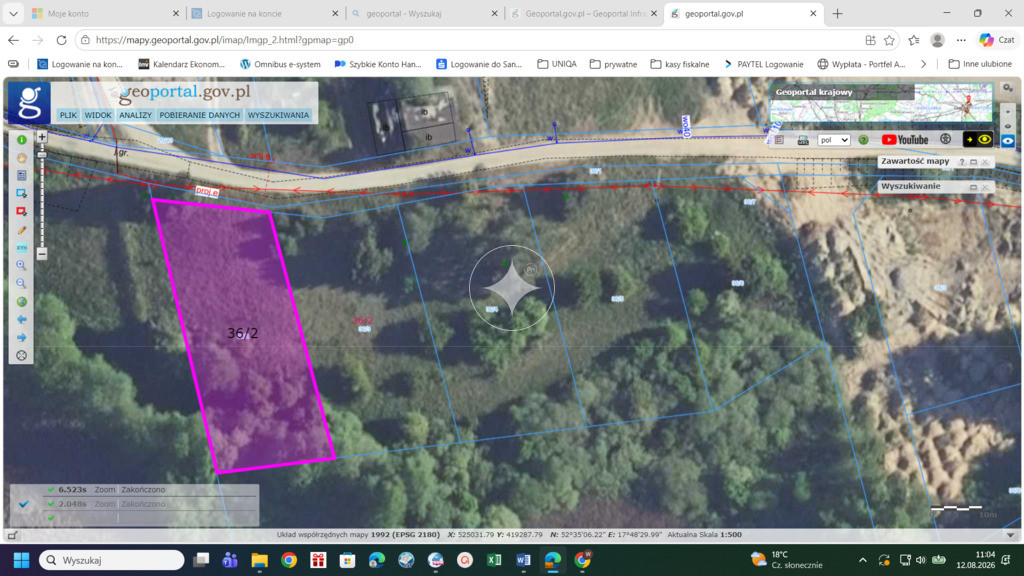
Task: Open the Omnibus e-system bookmark
Action: pos(280,64)
